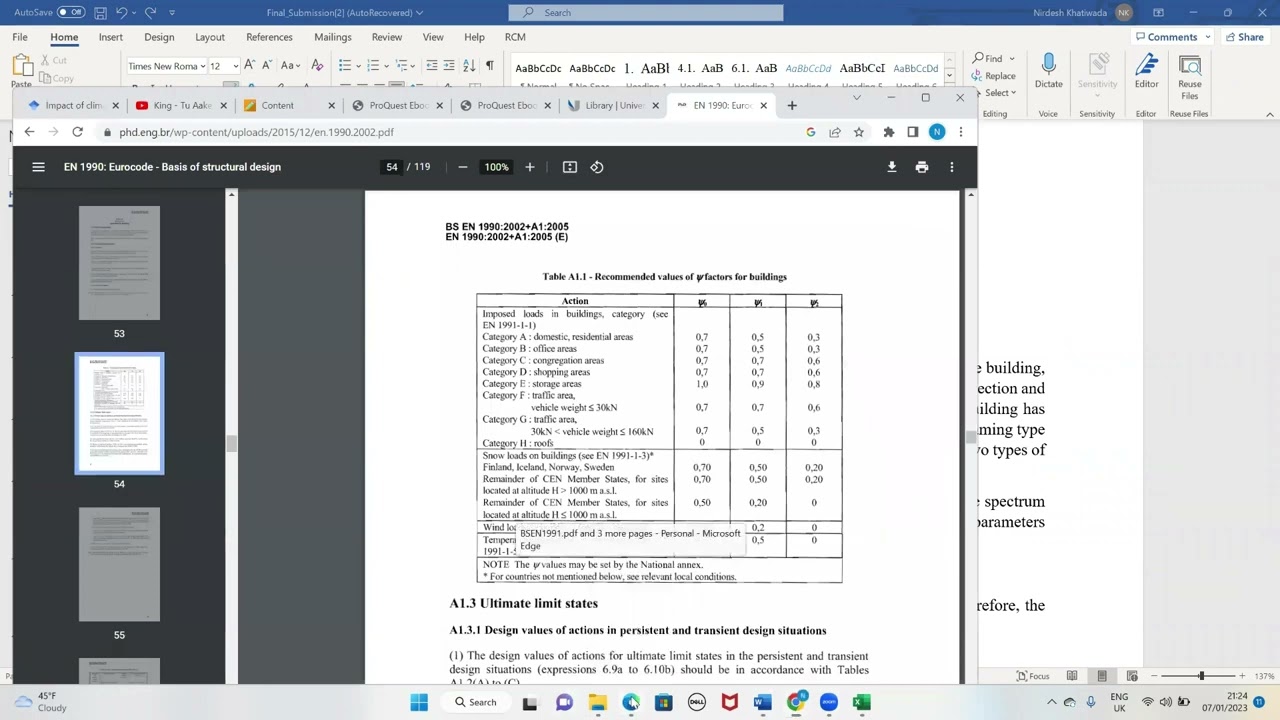Download the PDF file
This screenshot has width=1280, height=720.
coord(892,167)
